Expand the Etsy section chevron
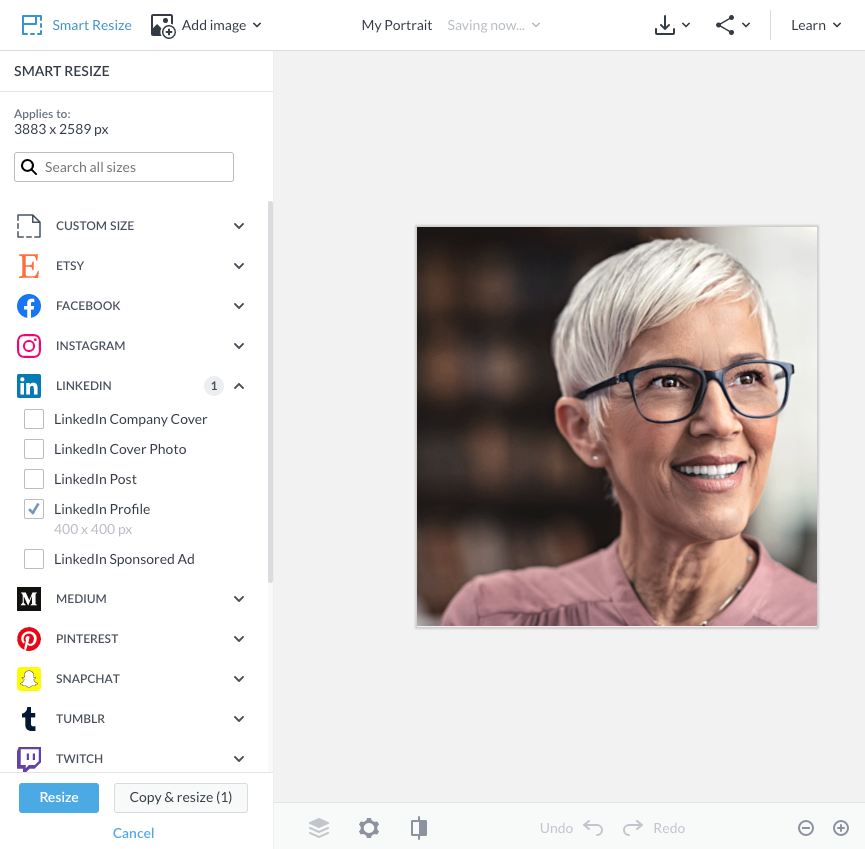This screenshot has height=849, width=865. click(x=239, y=266)
